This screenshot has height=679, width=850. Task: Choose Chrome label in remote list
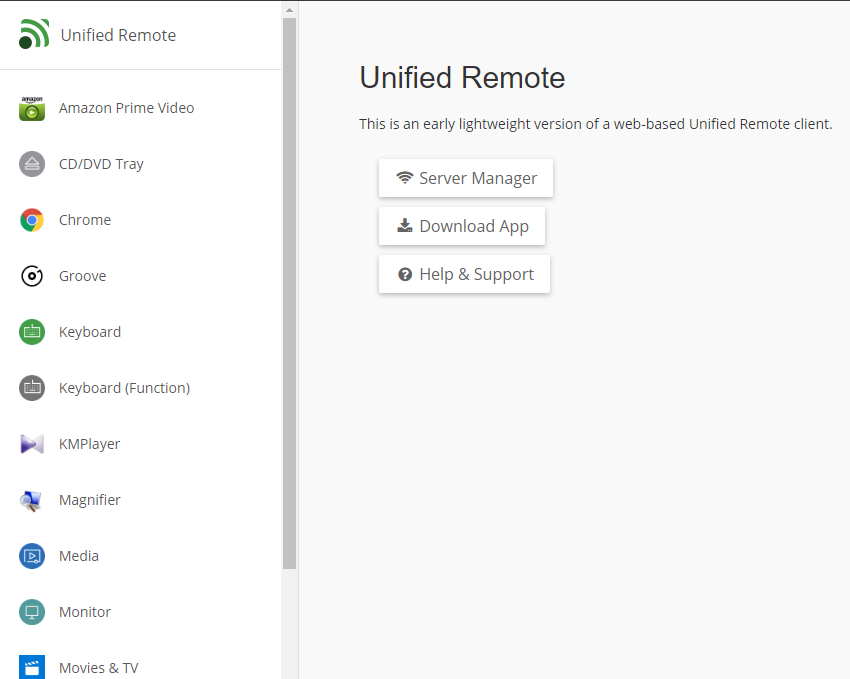click(x=85, y=220)
